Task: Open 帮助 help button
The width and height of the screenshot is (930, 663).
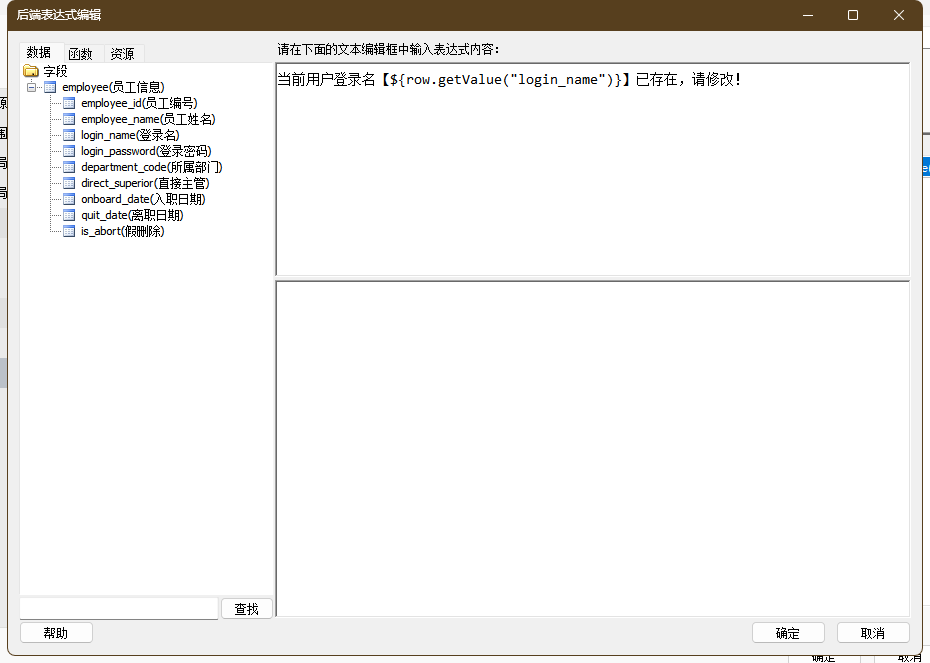Action: [56, 633]
